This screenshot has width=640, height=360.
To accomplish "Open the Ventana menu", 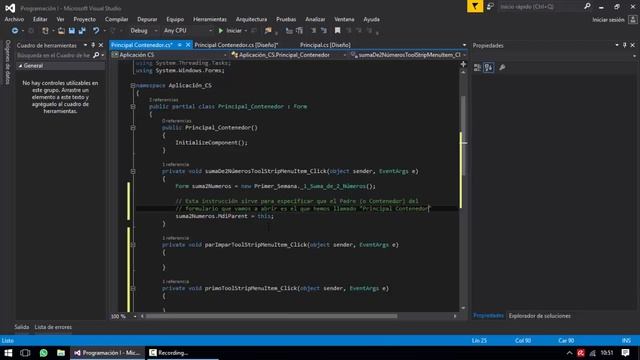I will [344, 19].
